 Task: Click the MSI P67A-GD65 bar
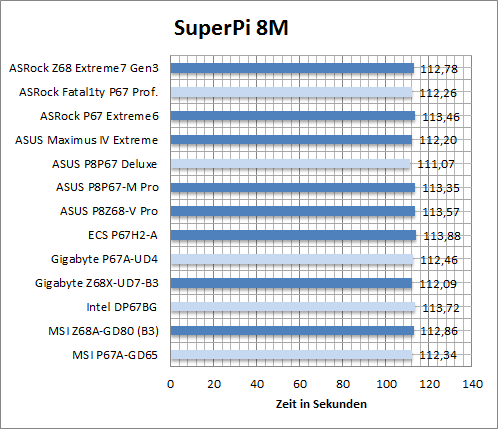[x=292, y=355]
